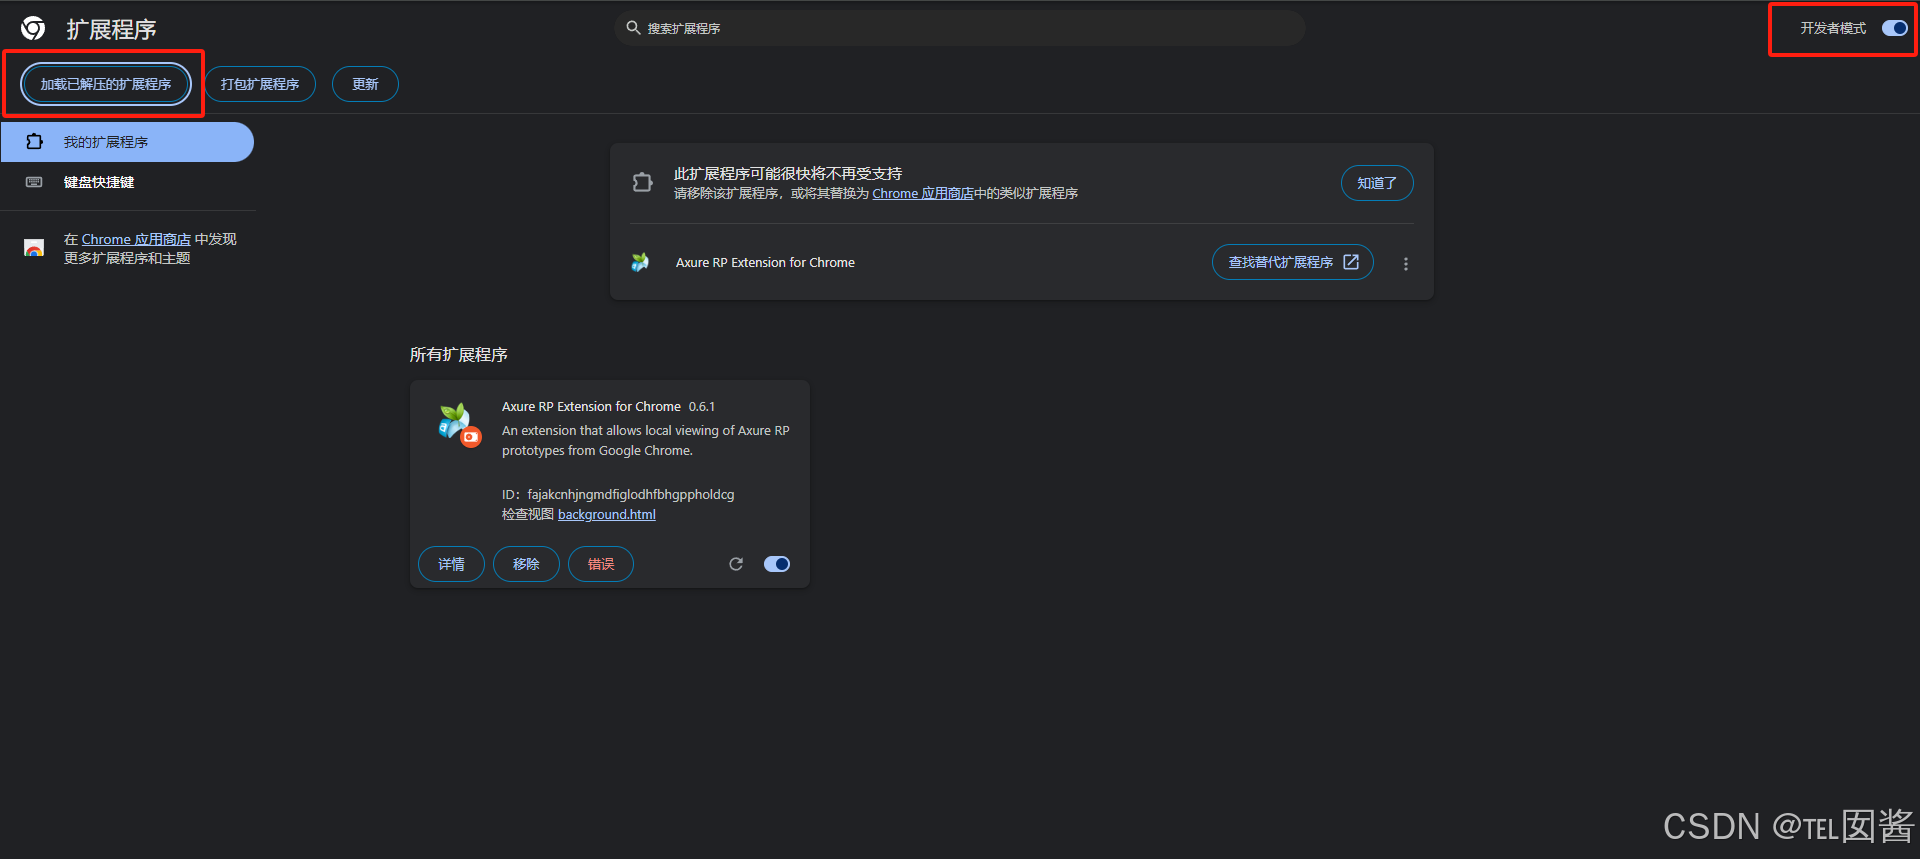Disable the Axure RP extension toggle
1920x859 pixels.
777,564
